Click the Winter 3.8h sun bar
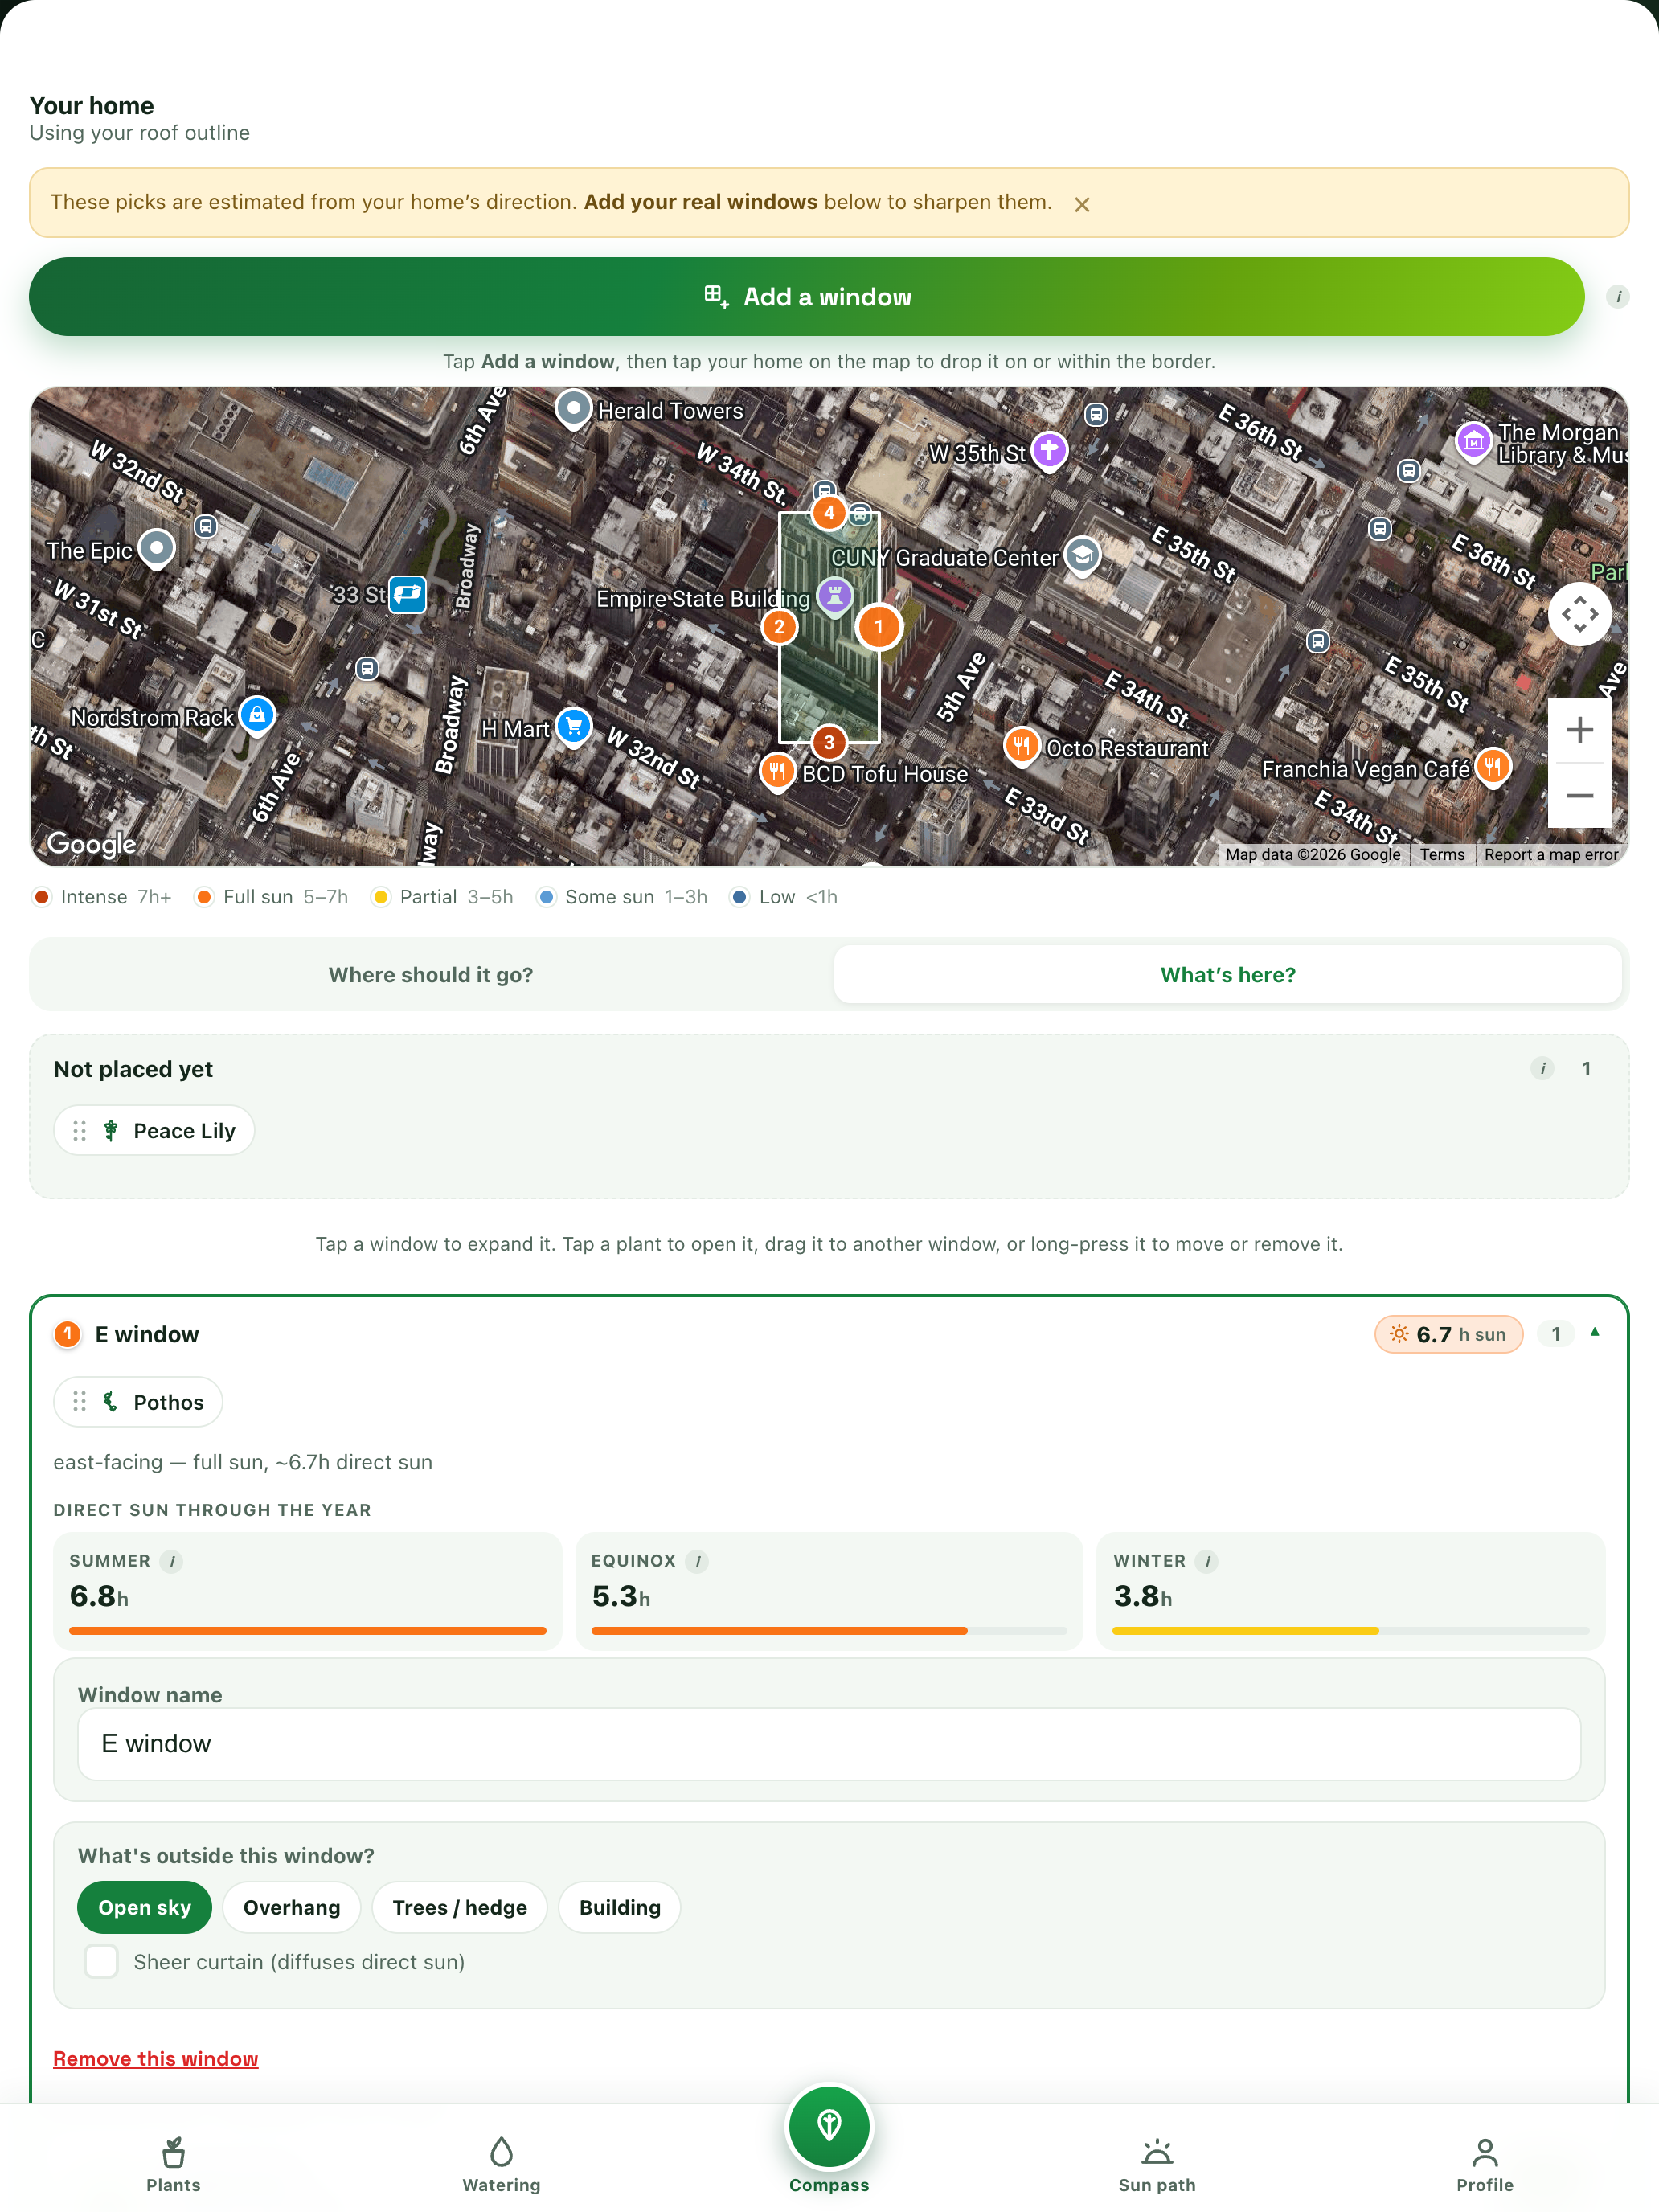The height and width of the screenshot is (2212, 1659). (x=1351, y=1631)
